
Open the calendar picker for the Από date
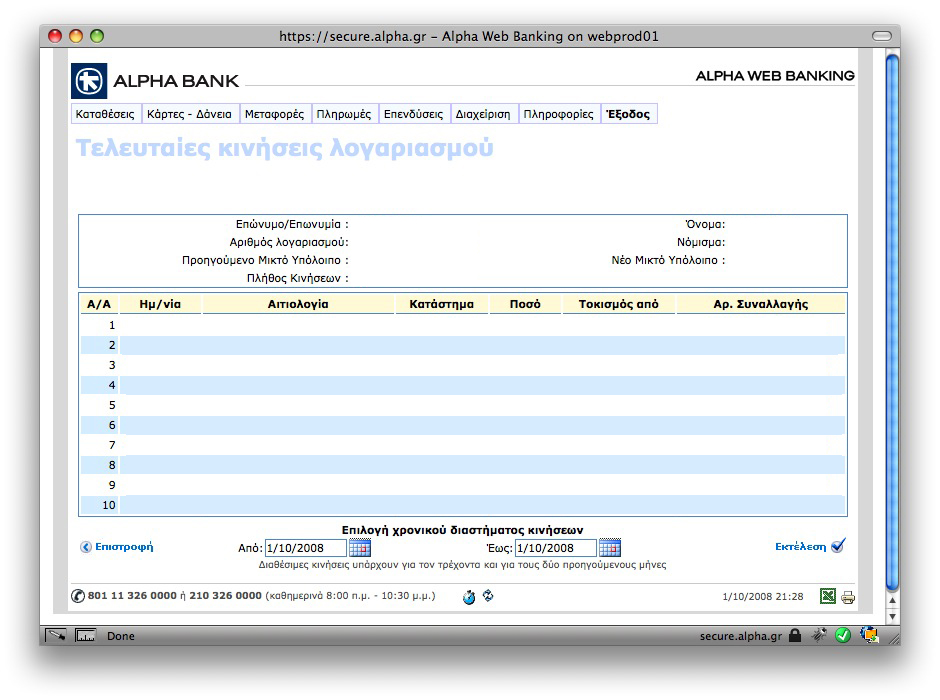point(360,547)
